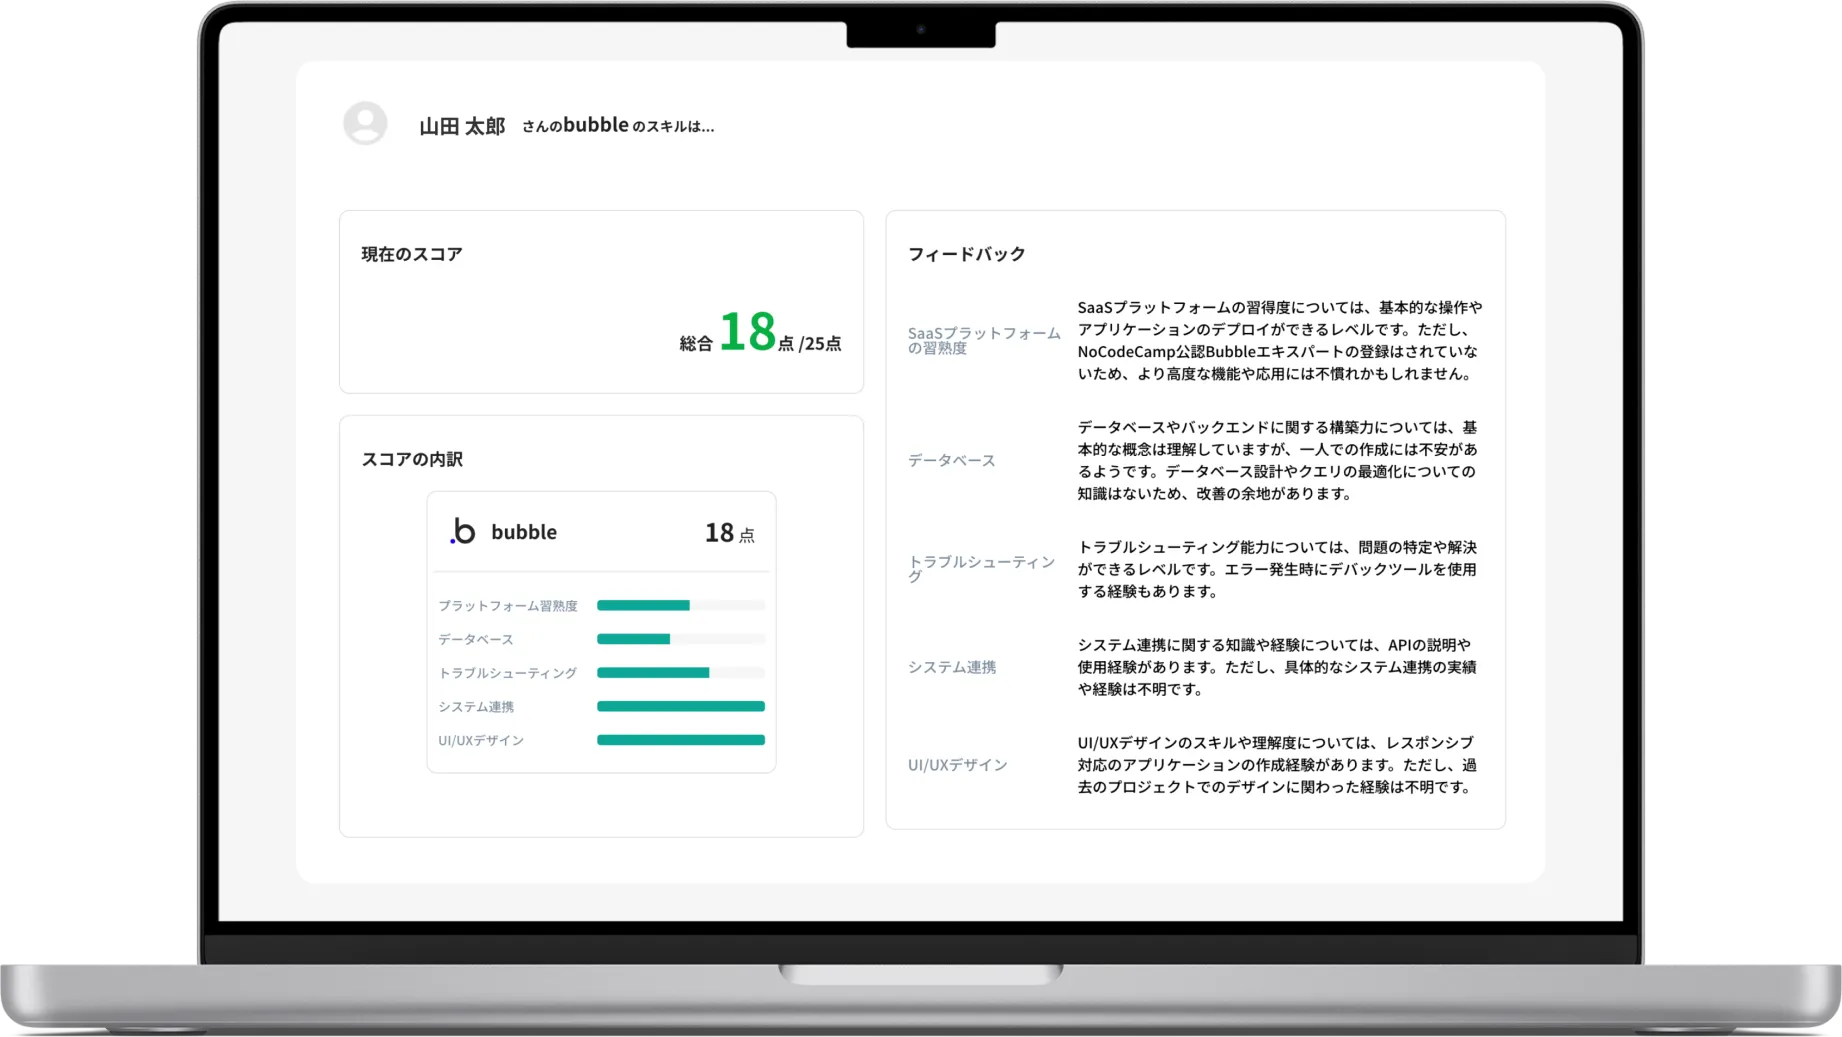Image resolution: width=1842 pixels, height=1037 pixels.
Task: Click the database feedback paragraph
Action: 1278,460
